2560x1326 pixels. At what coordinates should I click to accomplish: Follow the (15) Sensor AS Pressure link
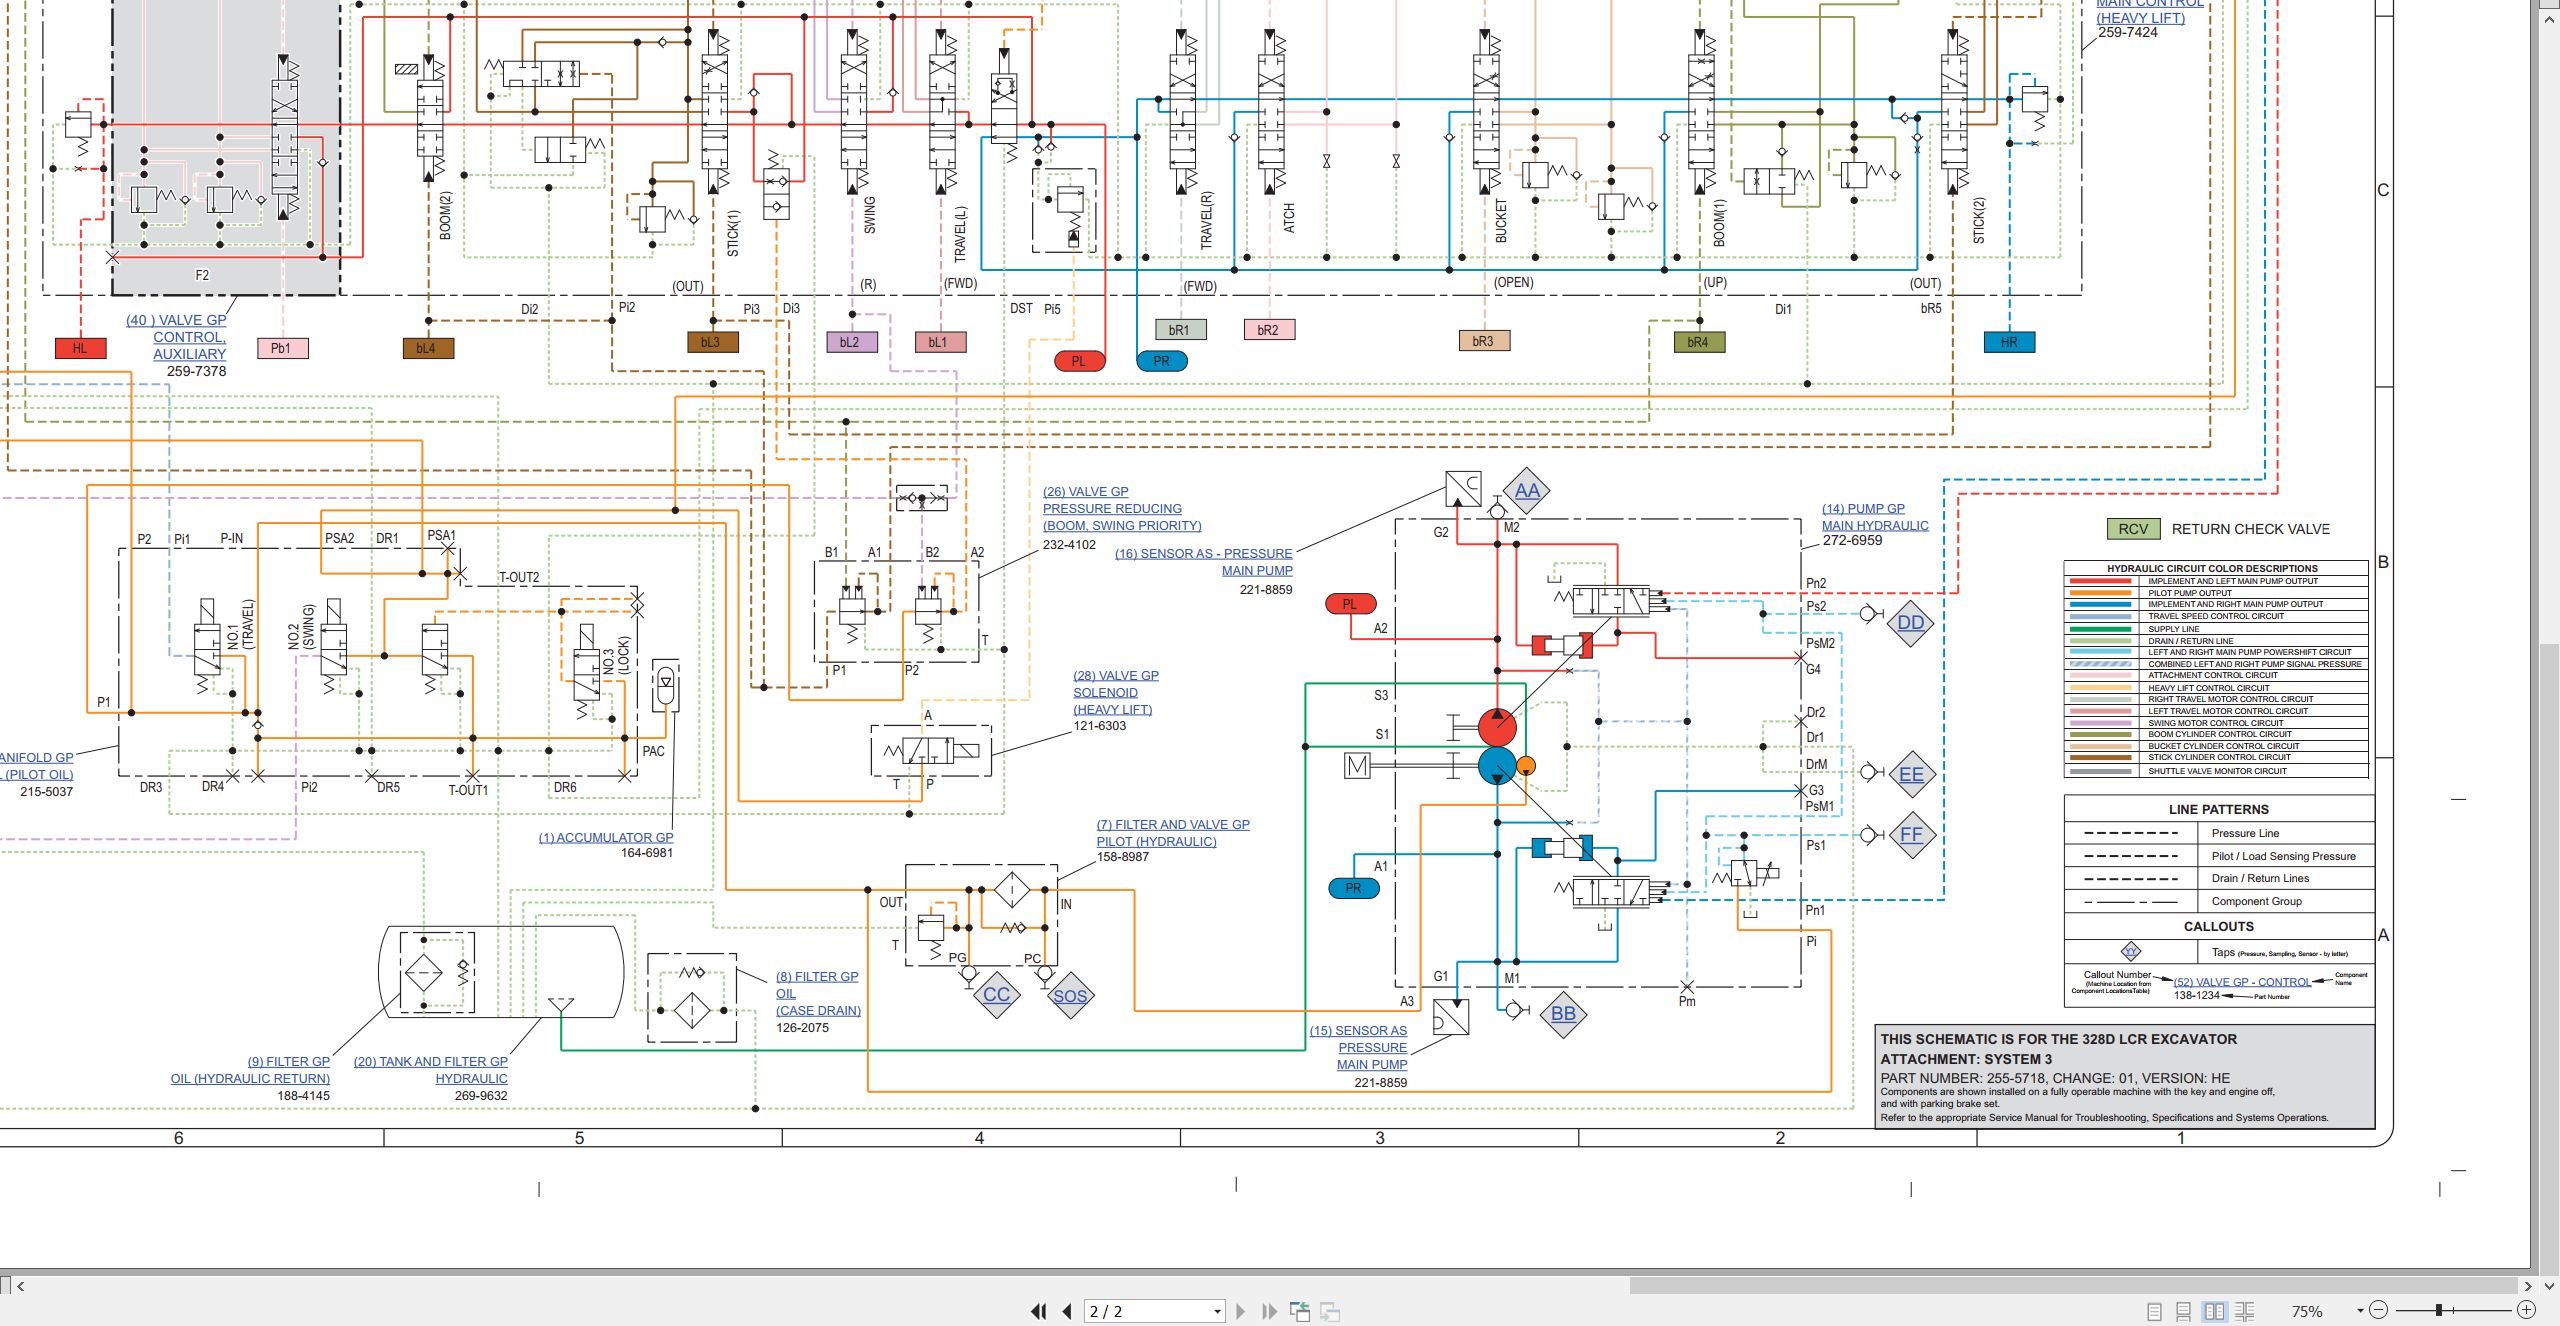coord(1359,1047)
